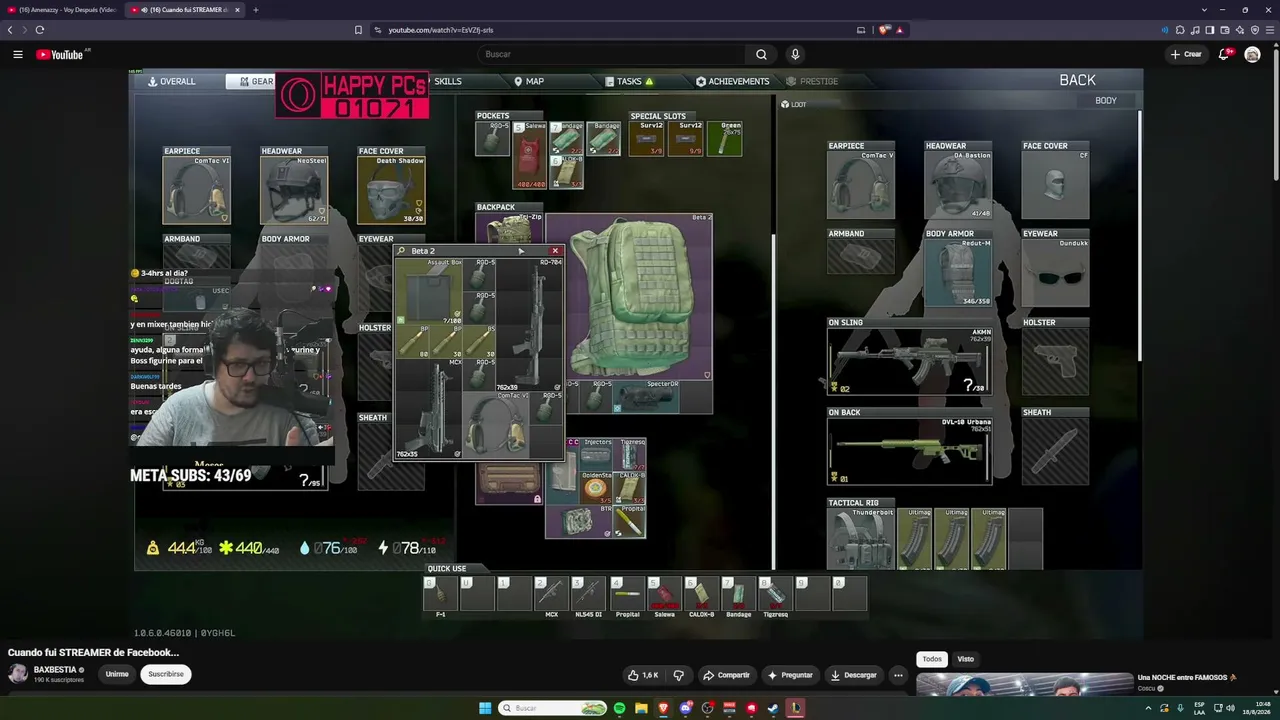1280x720 pixels.
Task: Share the video using Compartir
Action: click(x=726, y=675)
